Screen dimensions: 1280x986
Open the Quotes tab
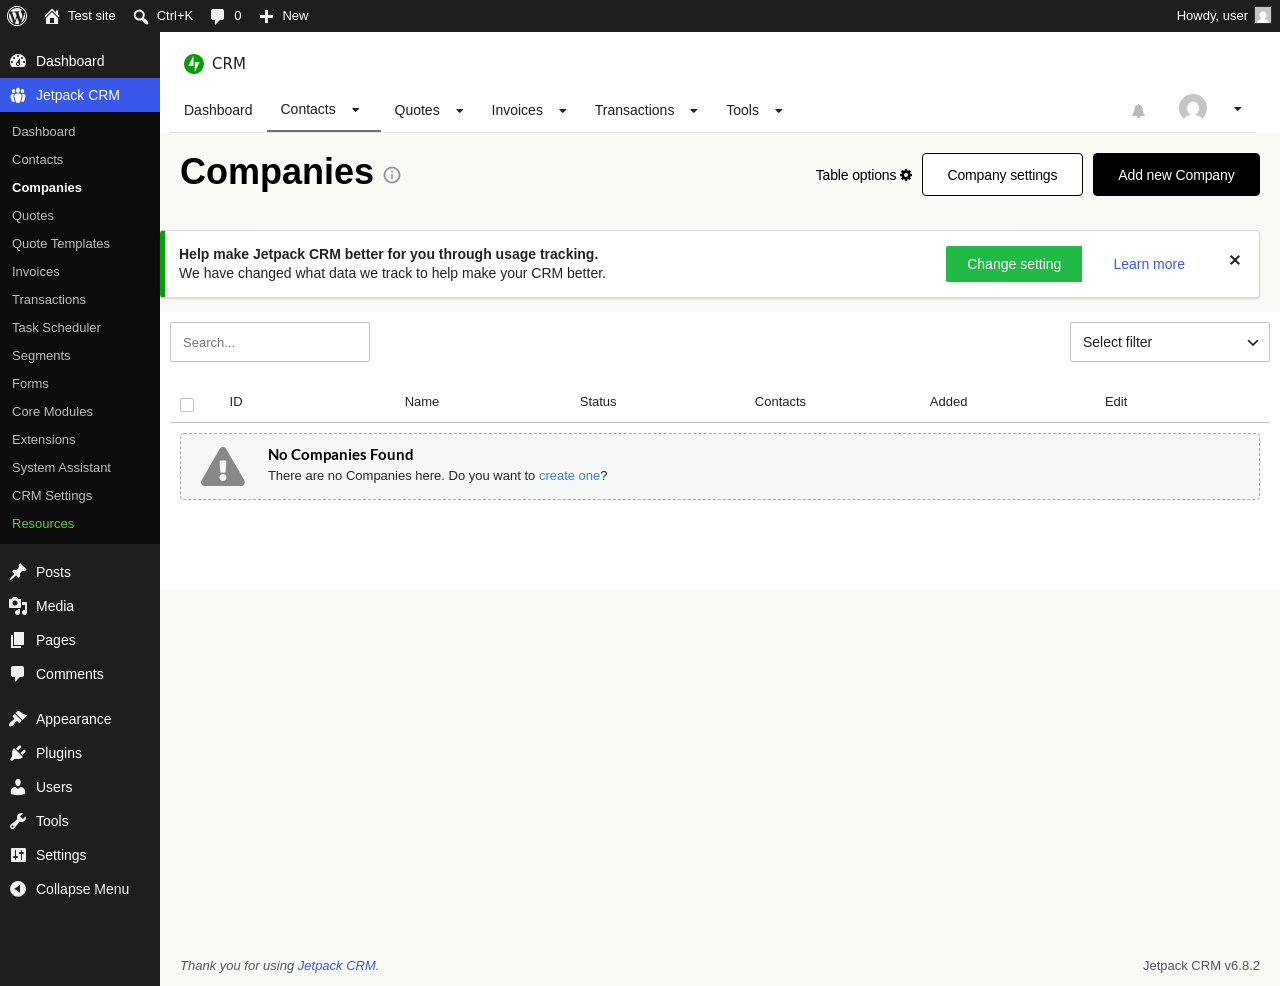tap(417, 110)
